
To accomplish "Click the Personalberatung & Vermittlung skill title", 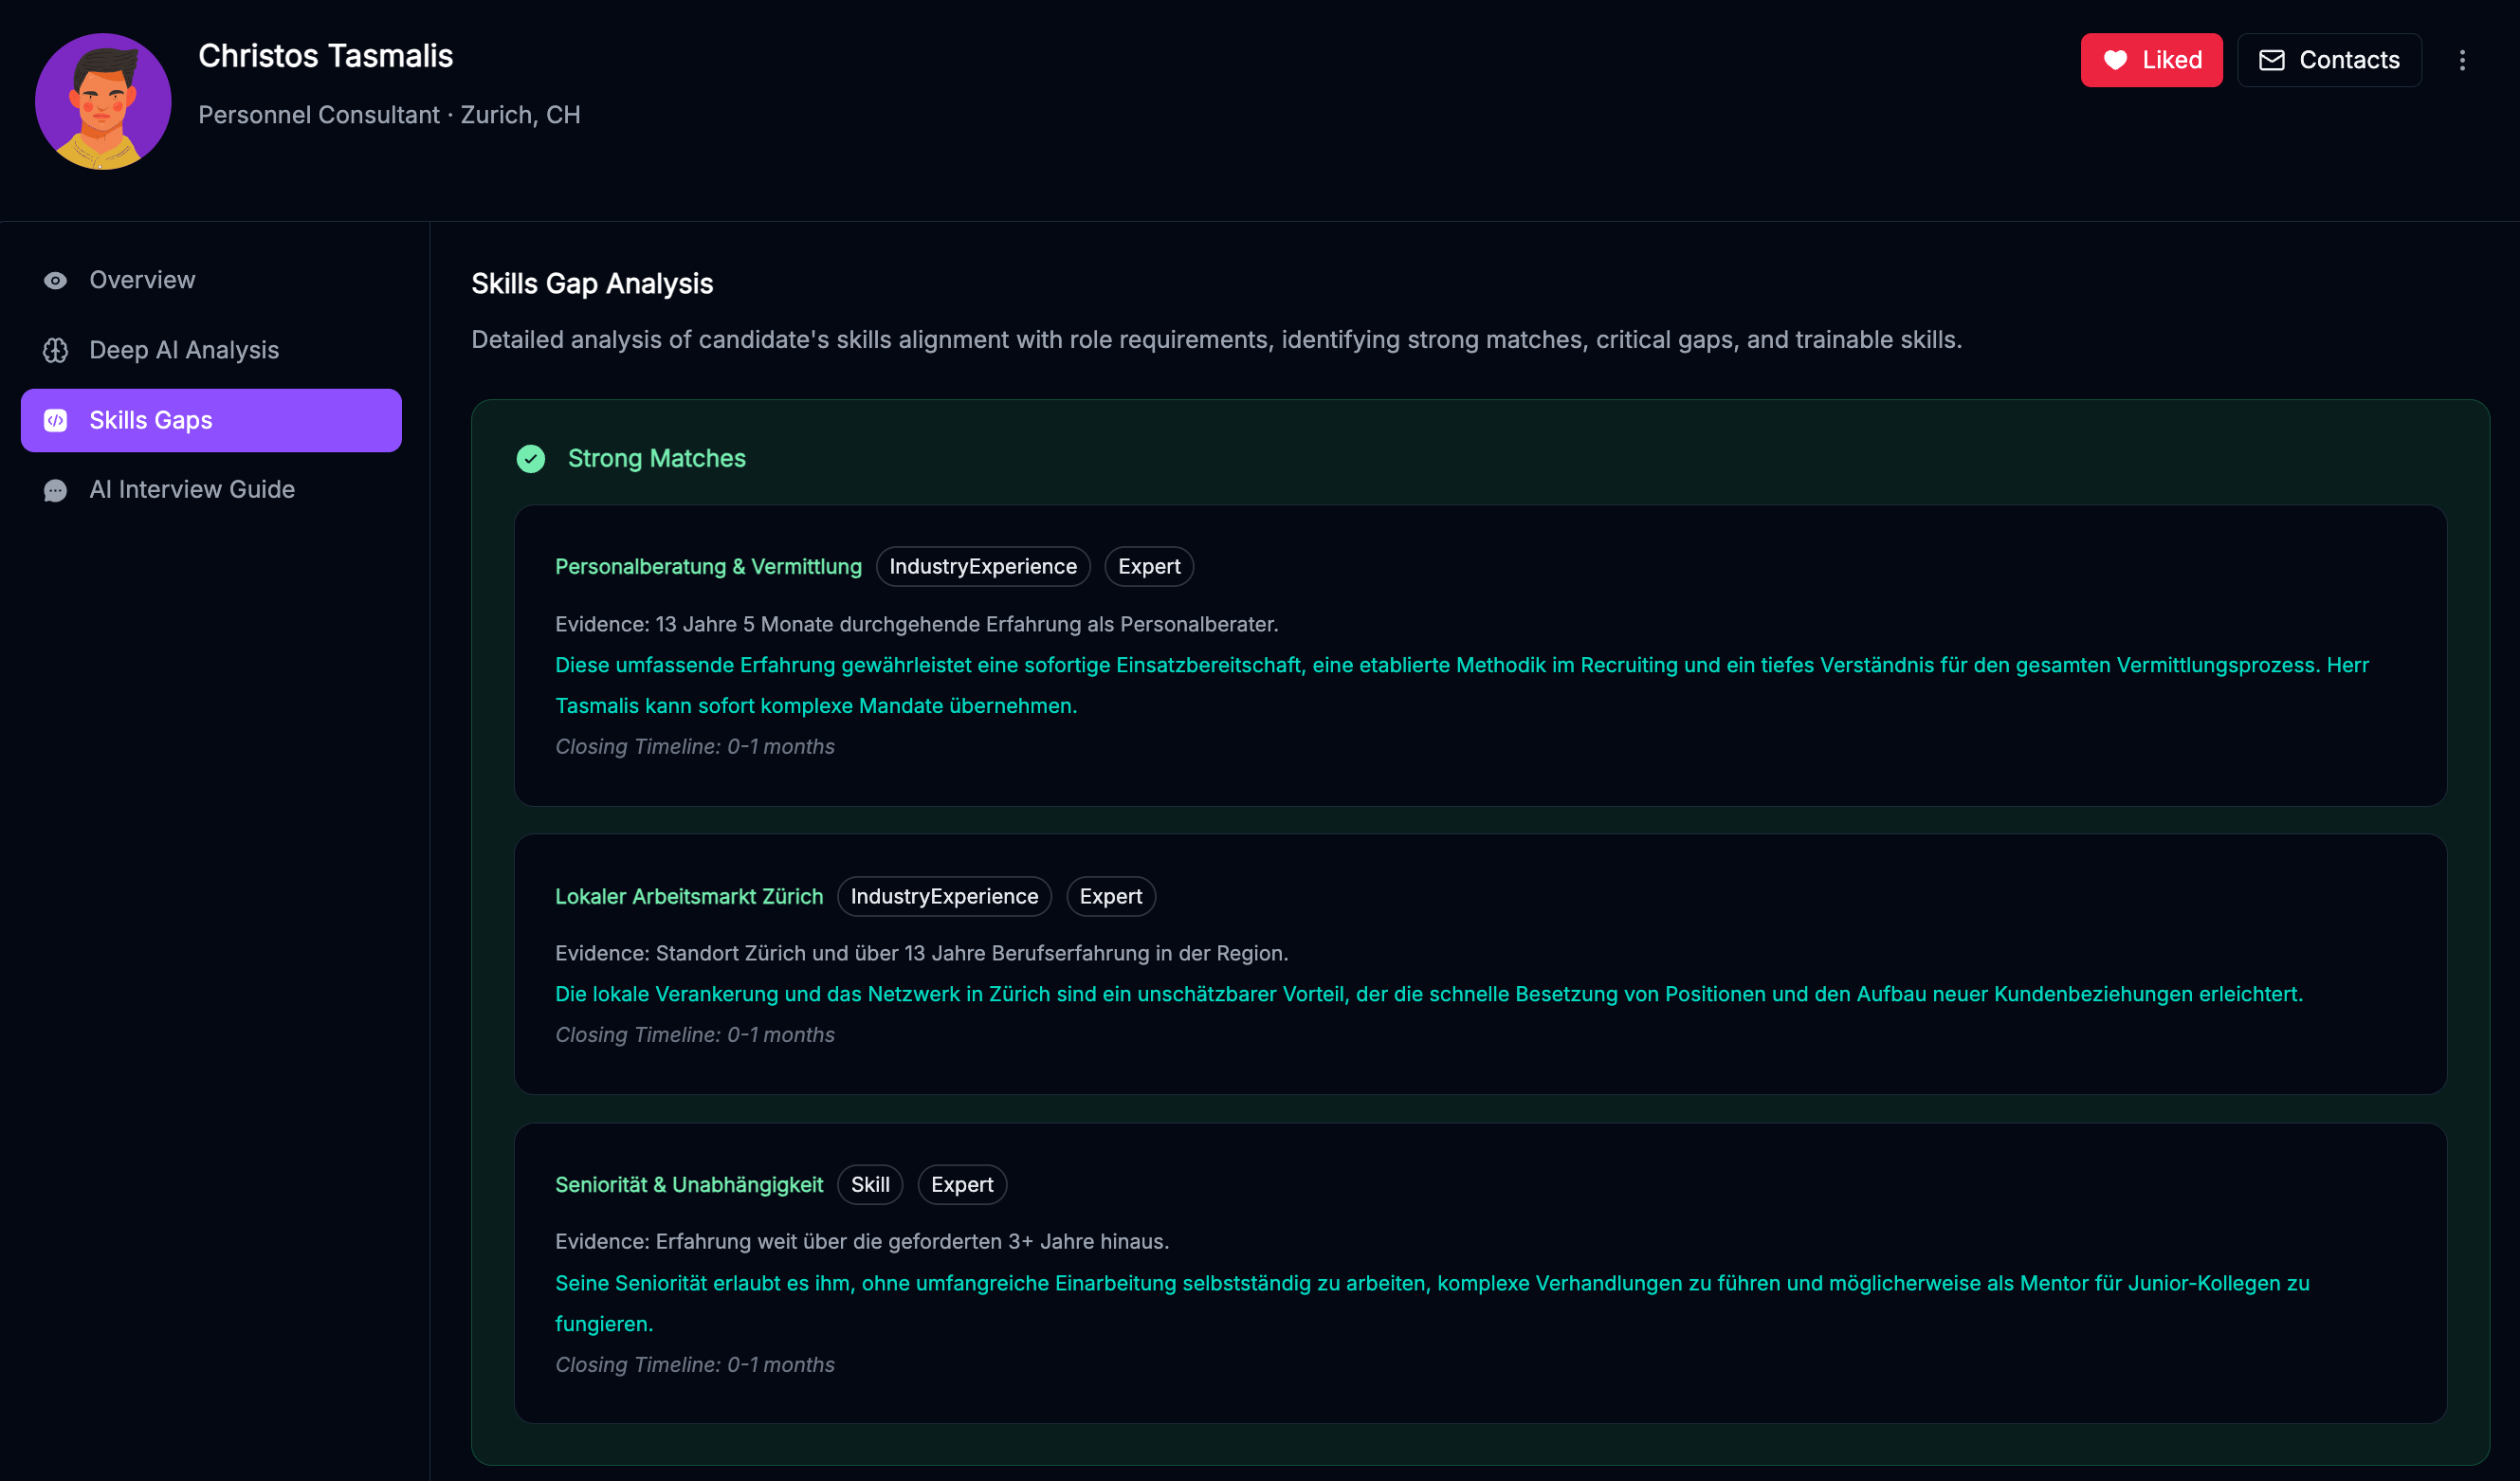I will [x=708, y=567].
